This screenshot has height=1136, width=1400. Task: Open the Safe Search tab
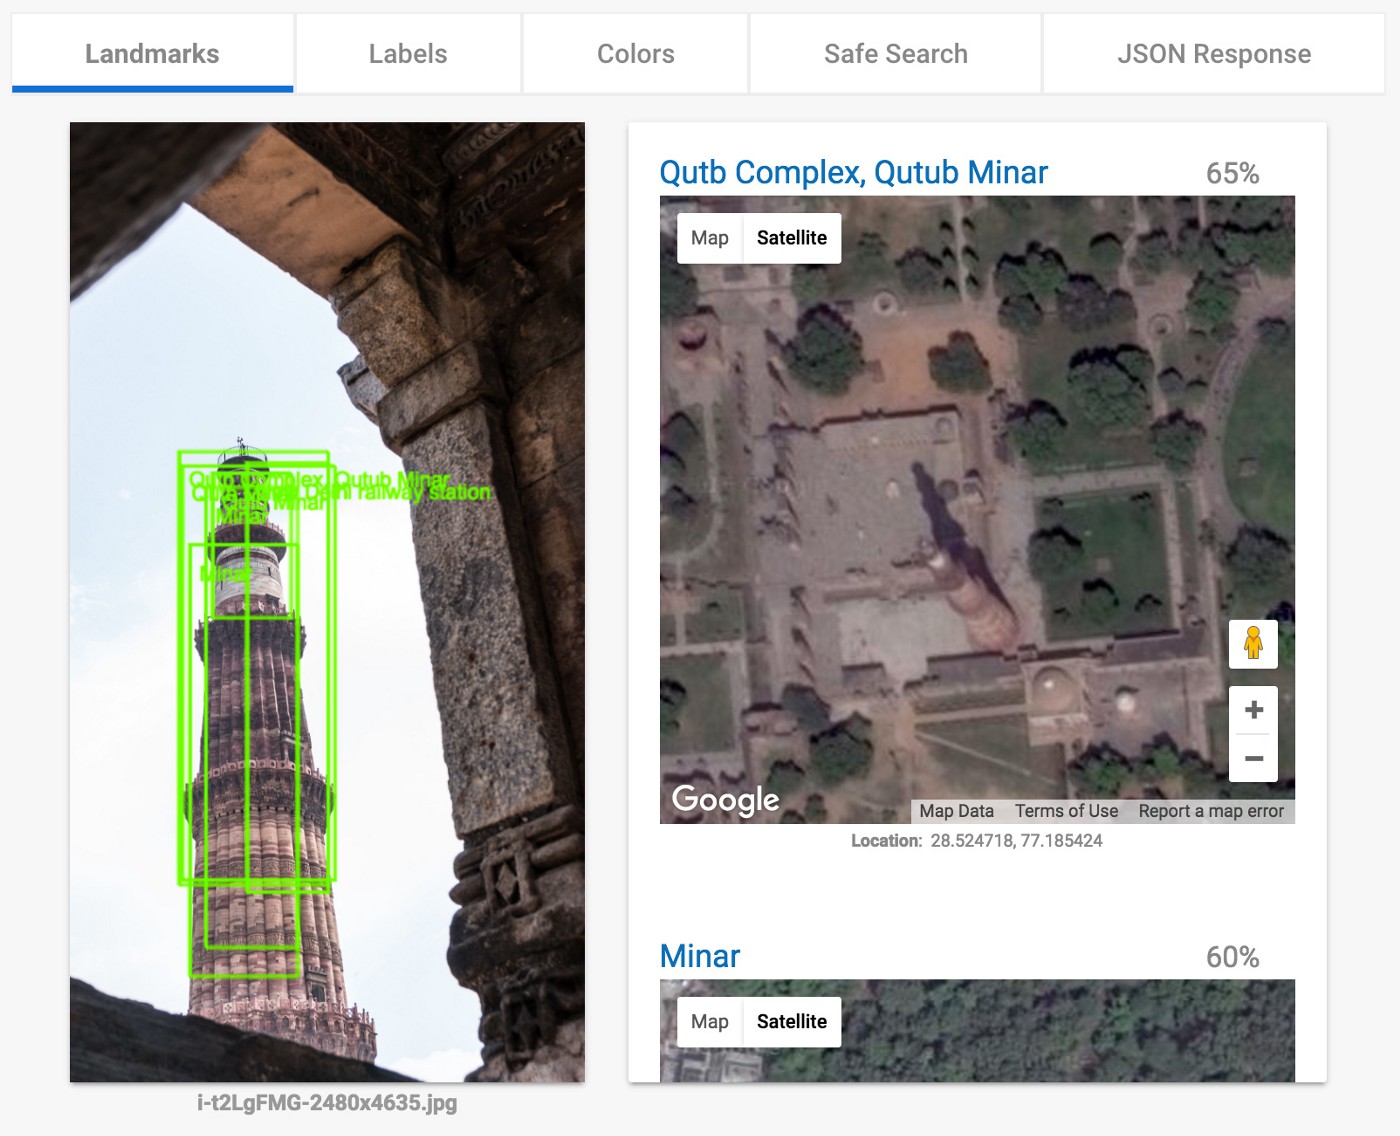coord(895,54)
